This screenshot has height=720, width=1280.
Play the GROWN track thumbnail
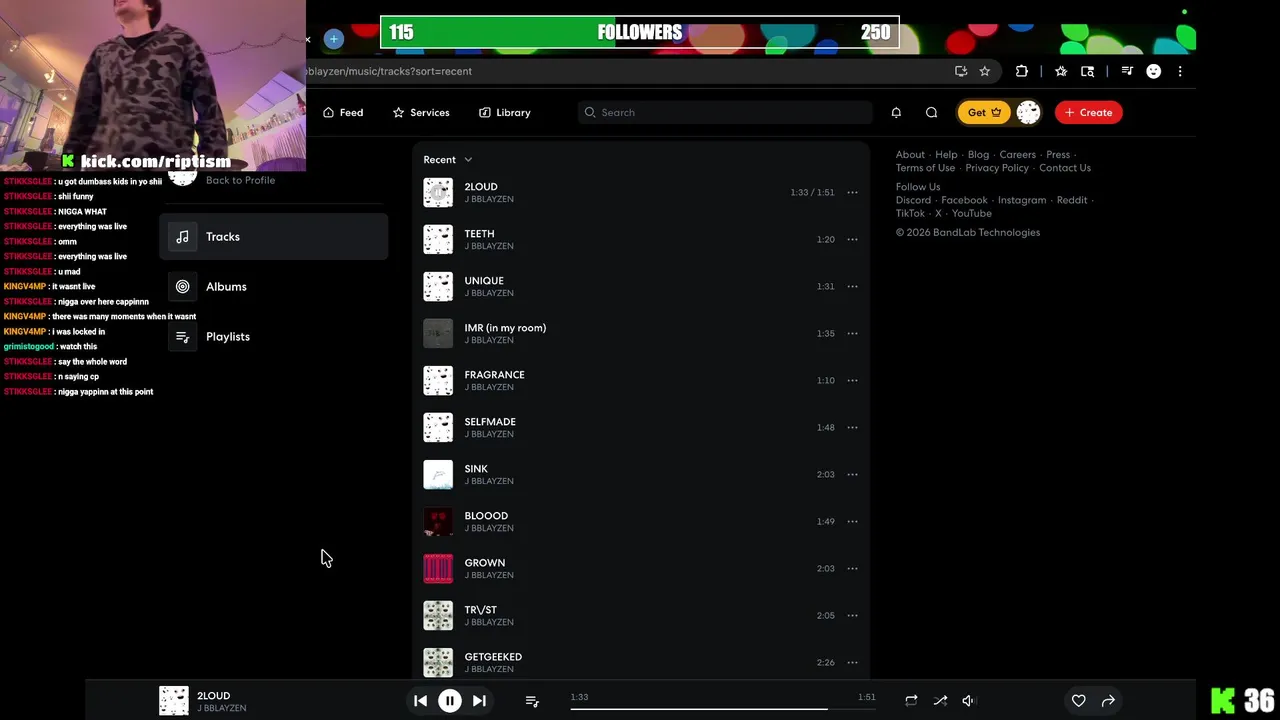coord(438,568)
